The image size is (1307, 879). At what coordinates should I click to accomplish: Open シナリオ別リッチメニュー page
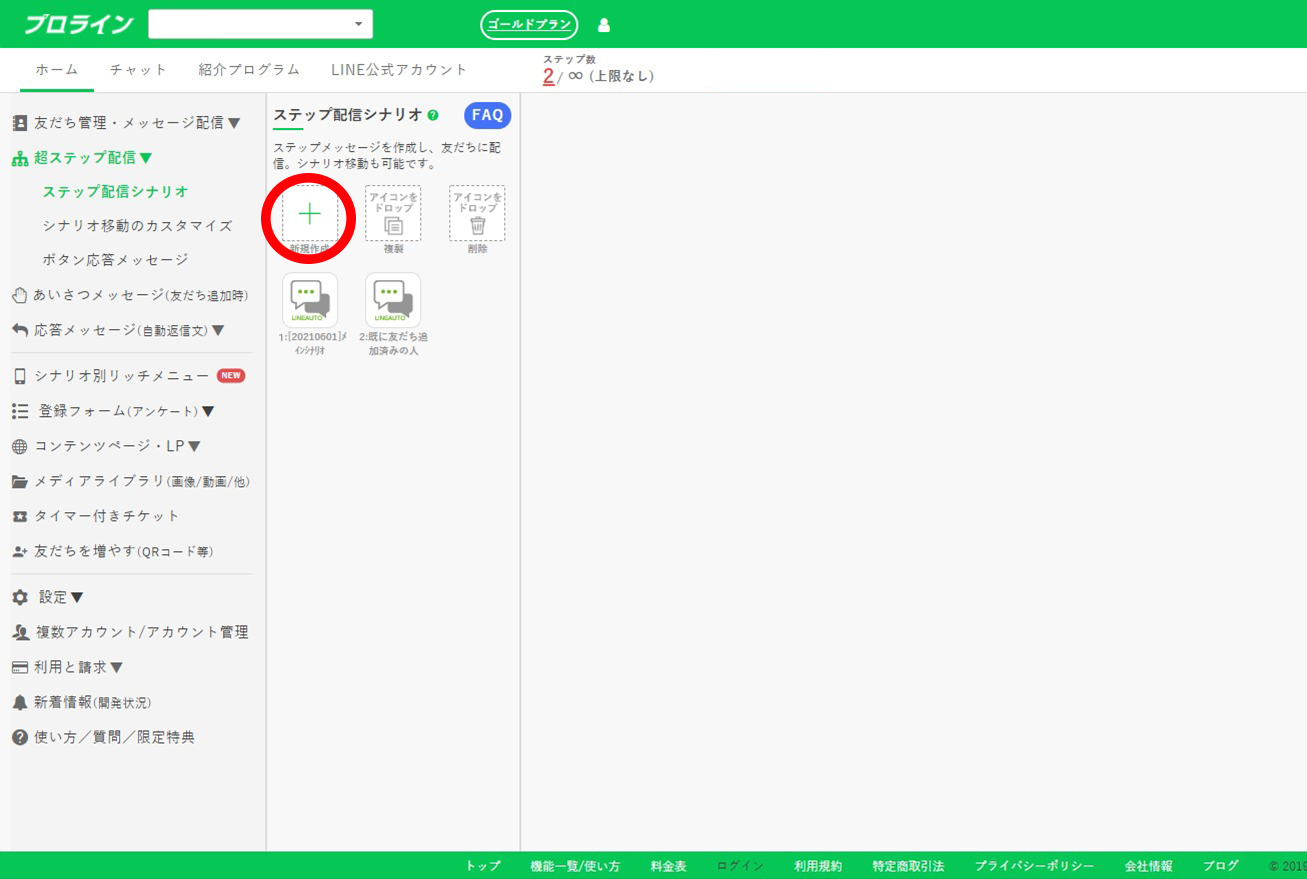click(122, 376)
